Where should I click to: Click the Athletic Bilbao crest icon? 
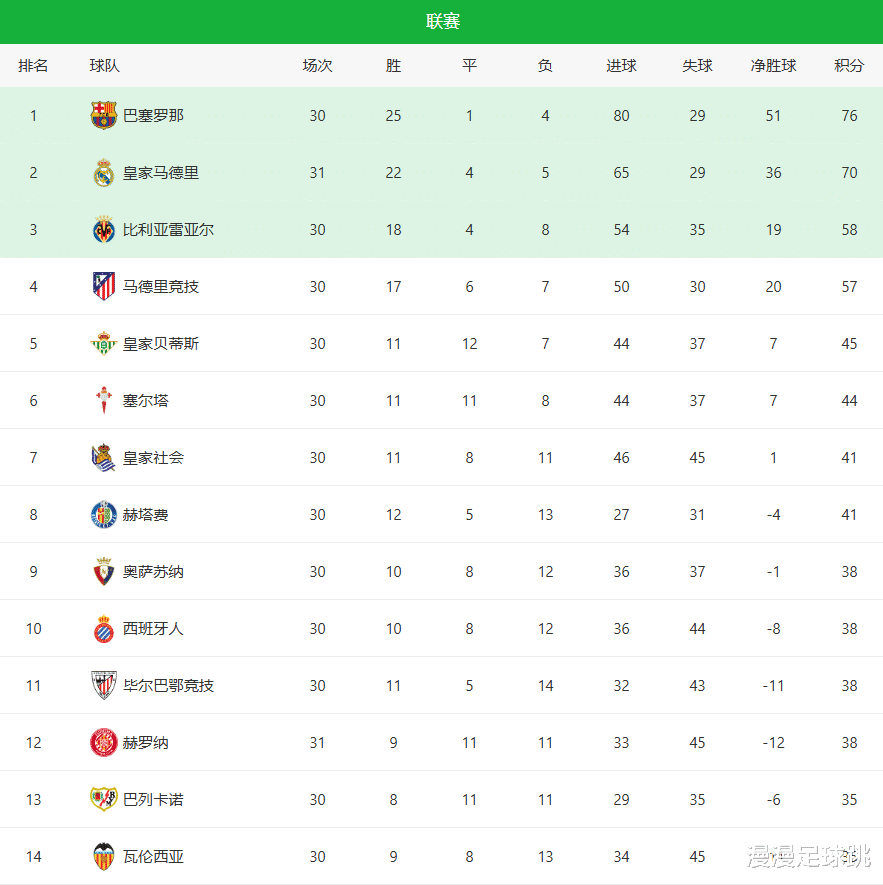pos(104,686)
